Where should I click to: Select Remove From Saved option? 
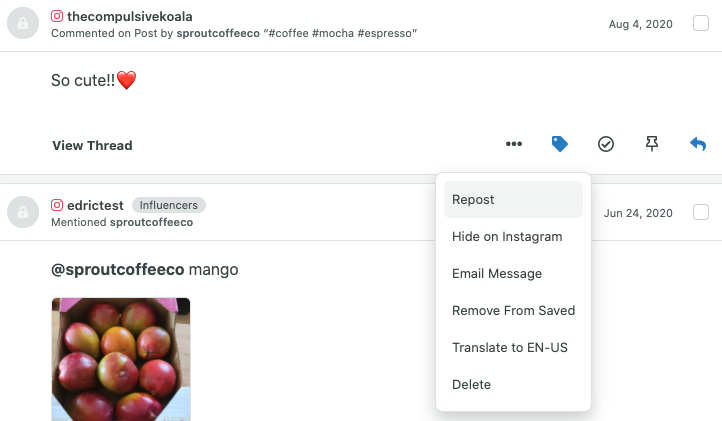513,310
